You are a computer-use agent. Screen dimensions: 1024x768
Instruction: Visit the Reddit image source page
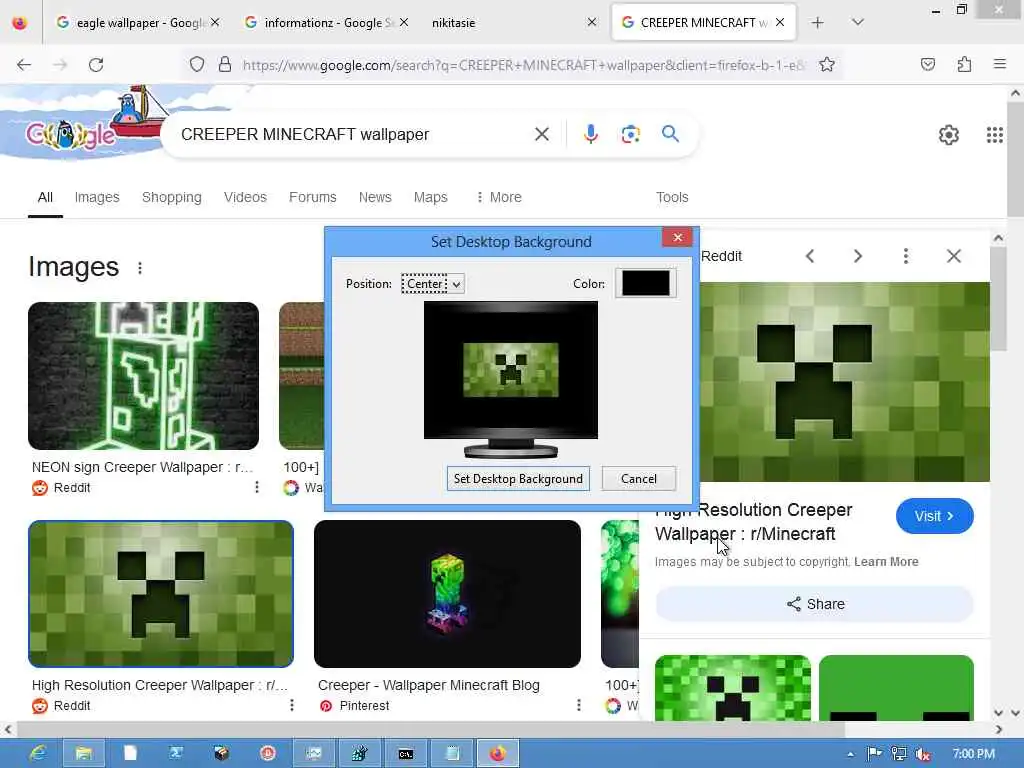[x=934, y=516]
